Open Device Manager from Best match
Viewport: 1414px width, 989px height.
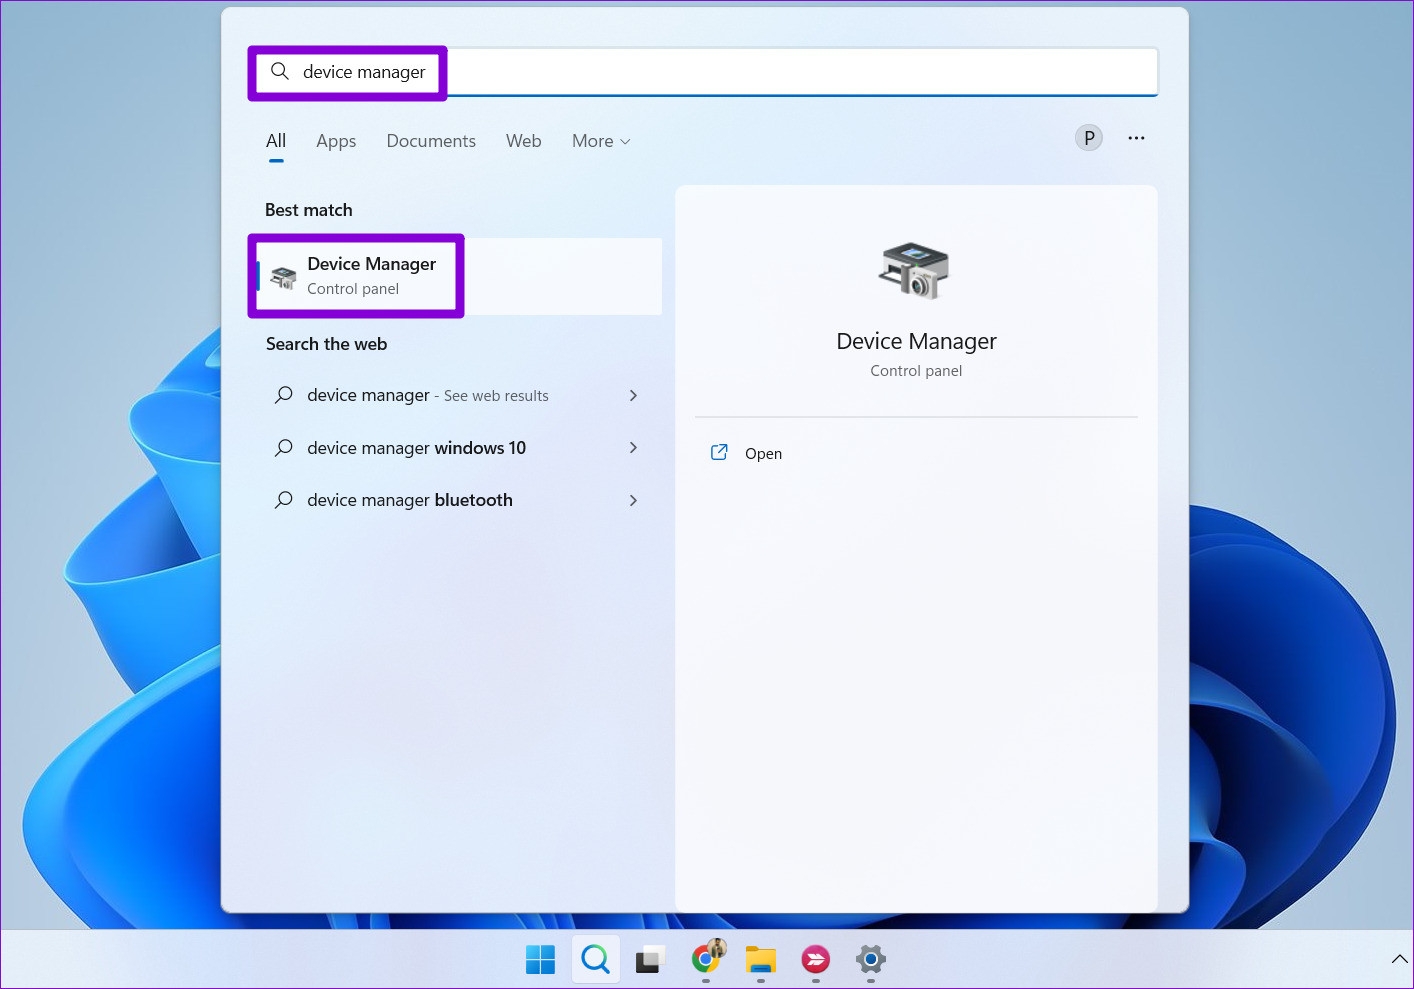tap(371, 274)
